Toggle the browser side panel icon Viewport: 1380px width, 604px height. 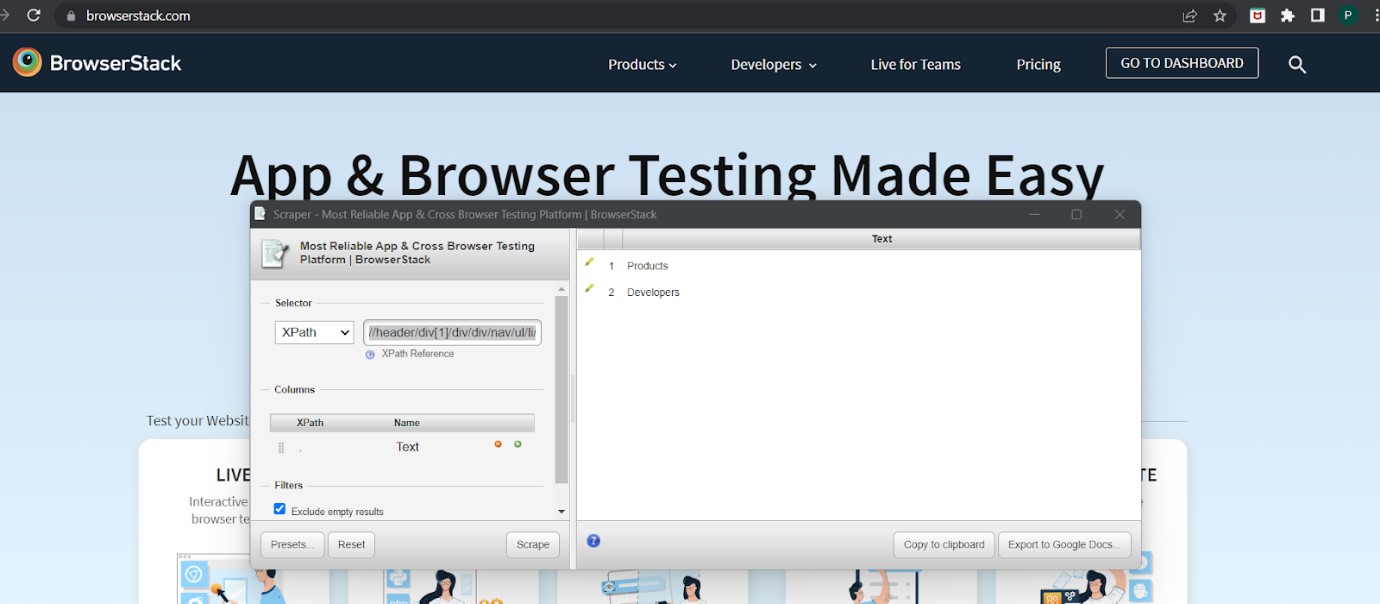[1318, 16]
